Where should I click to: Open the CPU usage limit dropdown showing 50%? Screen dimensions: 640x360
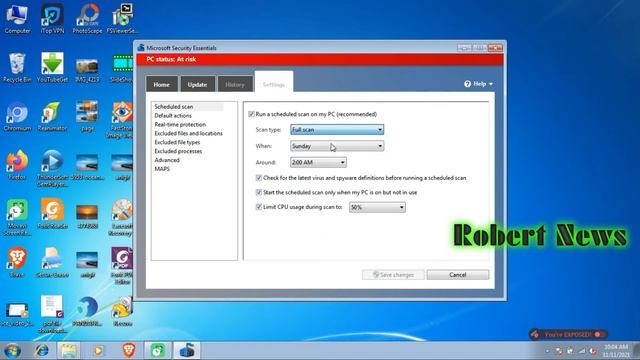tap(377, 207)
